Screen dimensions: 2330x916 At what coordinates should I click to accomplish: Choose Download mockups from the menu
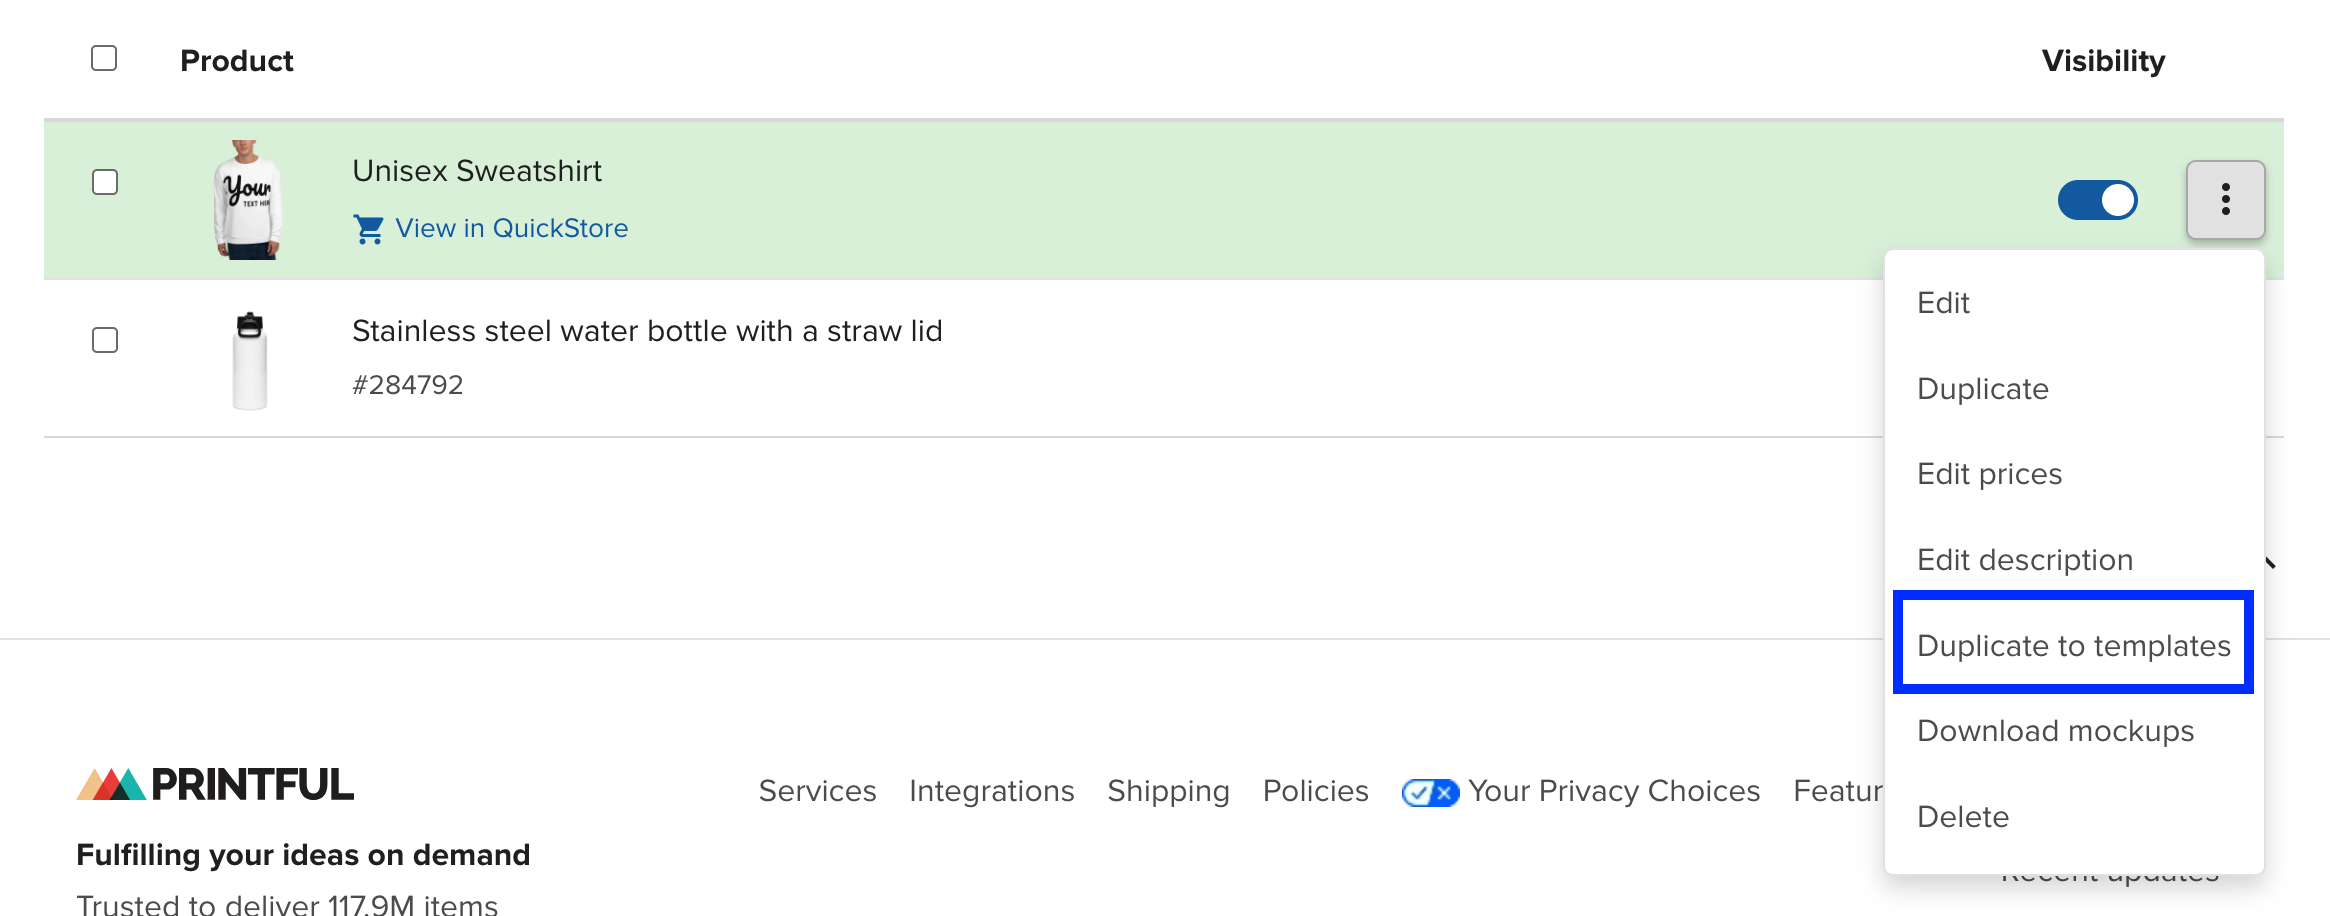pyautogui.click(x=2055, y=731)
